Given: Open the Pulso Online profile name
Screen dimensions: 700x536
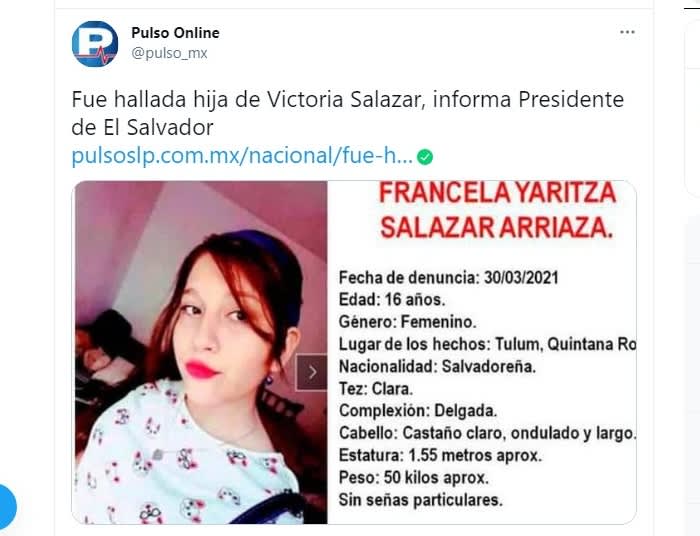Looking at the screenshot, I should pyautogui.click(x=175, y=33).
